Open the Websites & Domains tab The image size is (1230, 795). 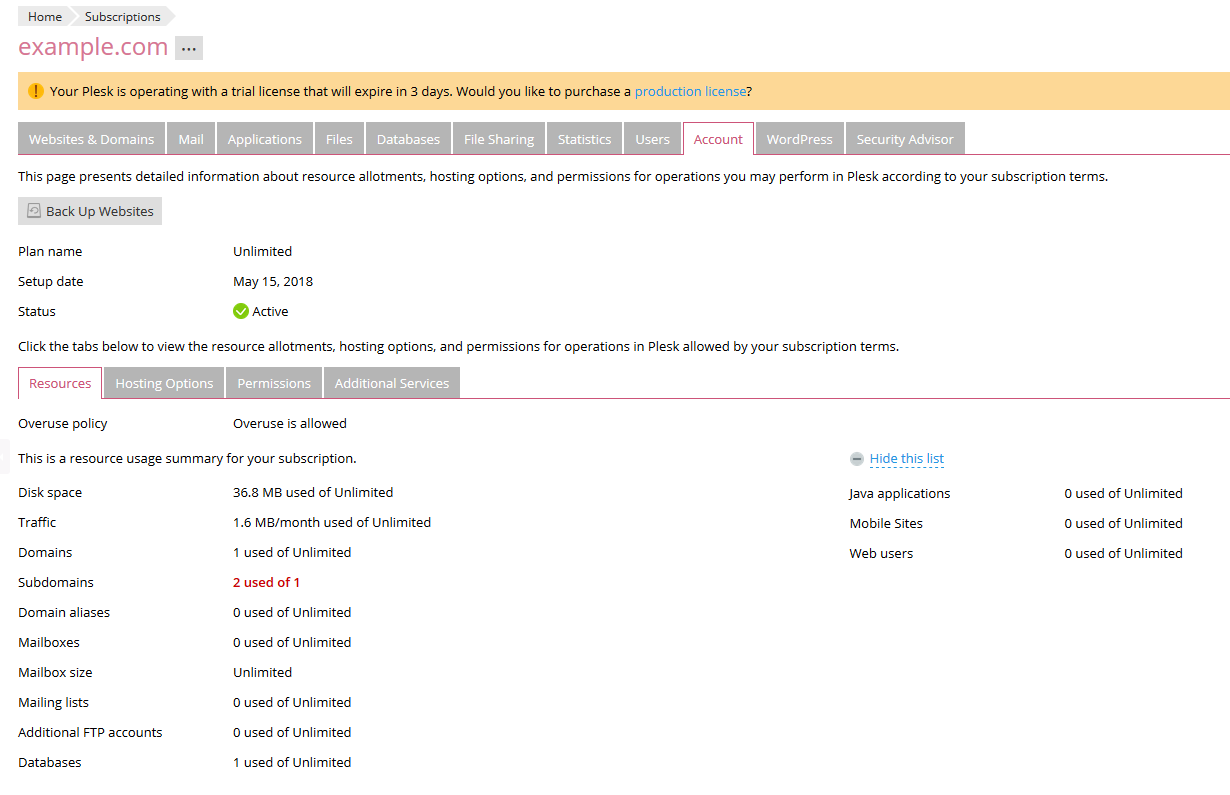pyautogui.click(x=91, y=139)
